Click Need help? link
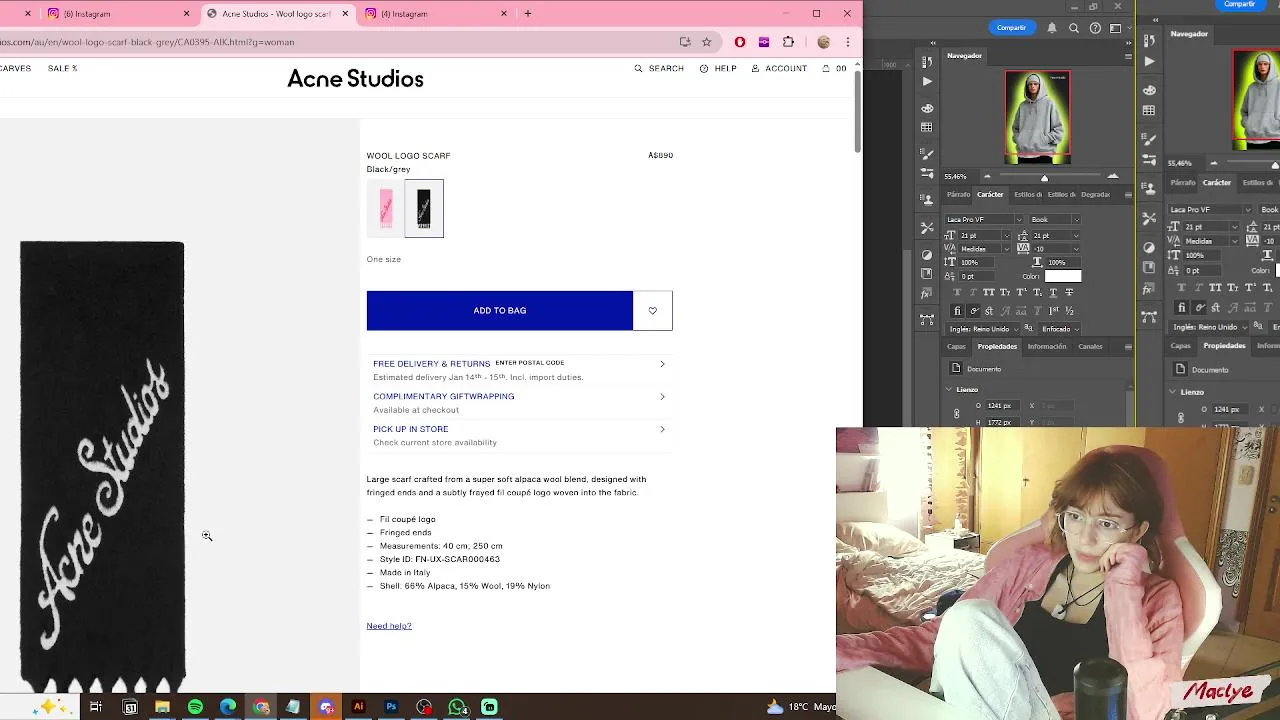1280x720 pixels. click(x=389, y=626)
